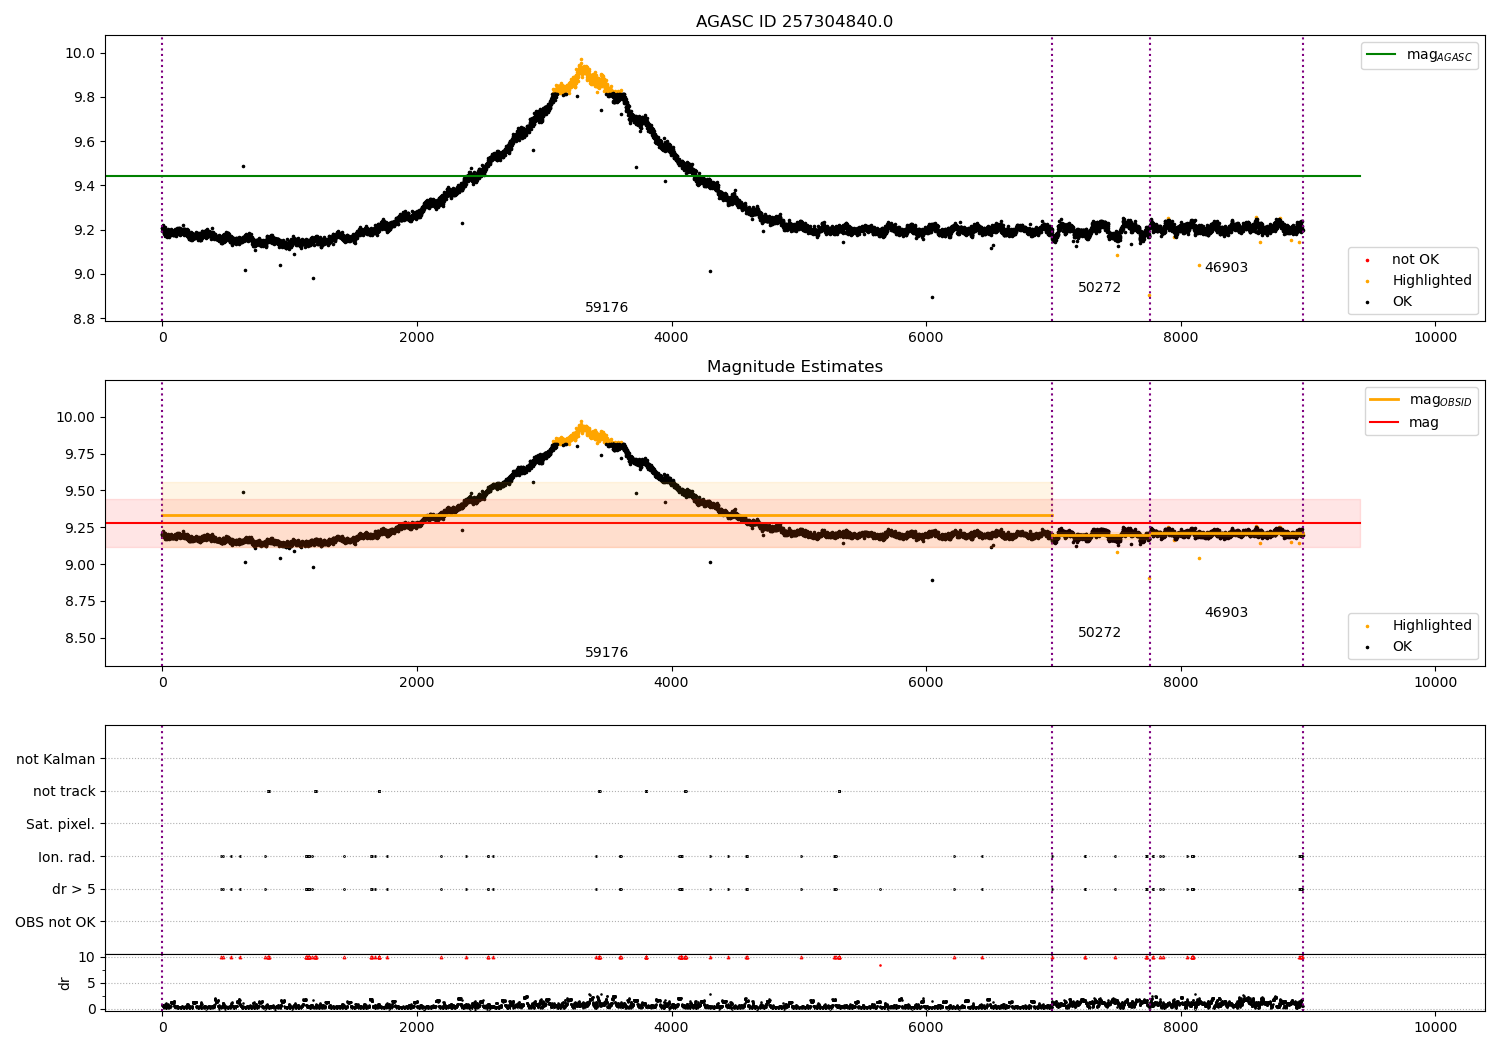Click the '4000' x-tick under the top plot
Screen dimensions: 1500x1050
point(671,338)
